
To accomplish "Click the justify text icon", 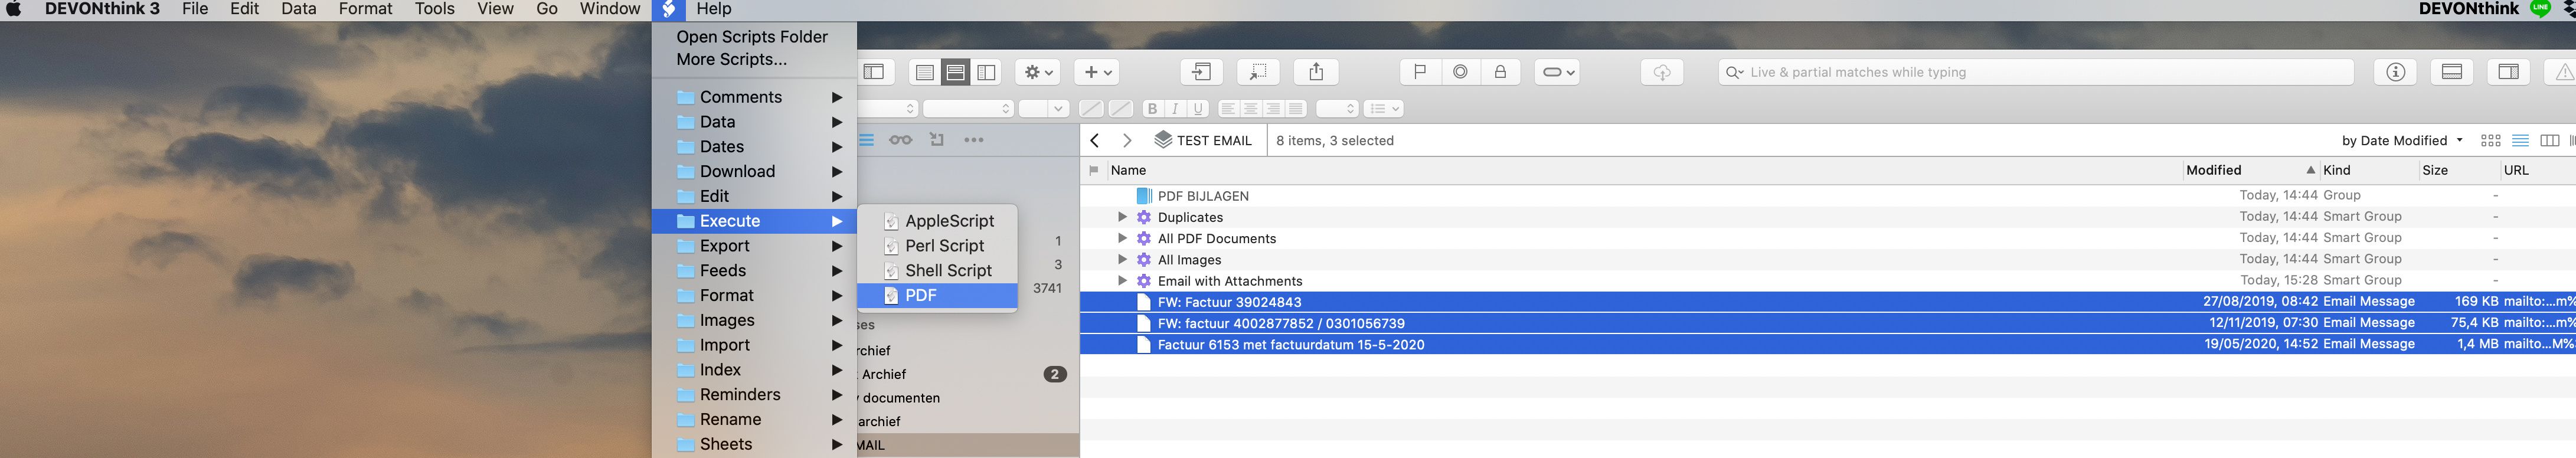I will [x=1296, y=109].
